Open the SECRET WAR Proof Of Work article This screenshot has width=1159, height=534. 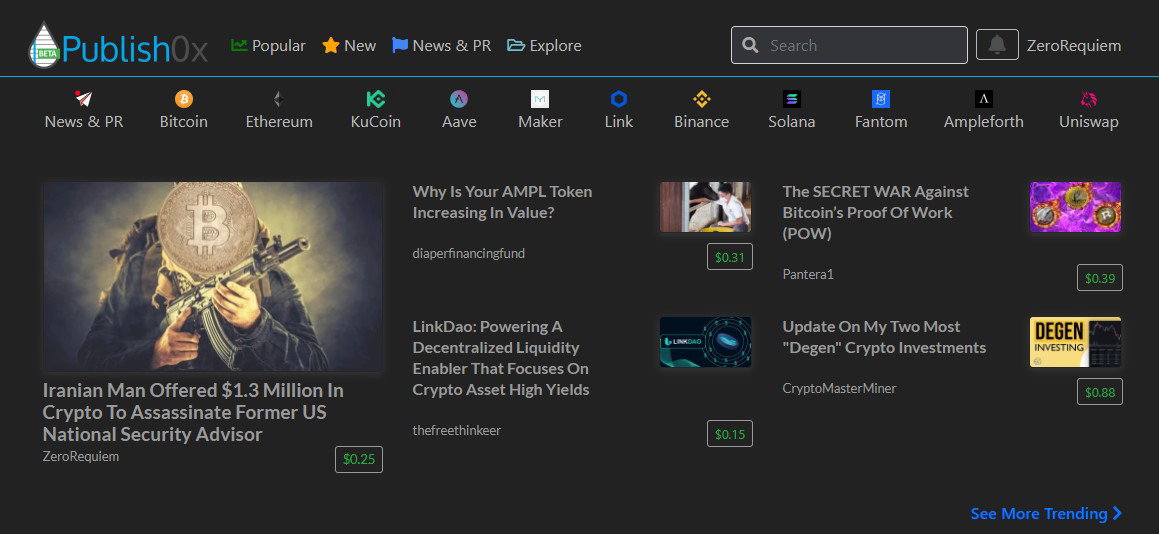[x=876, y=212]
